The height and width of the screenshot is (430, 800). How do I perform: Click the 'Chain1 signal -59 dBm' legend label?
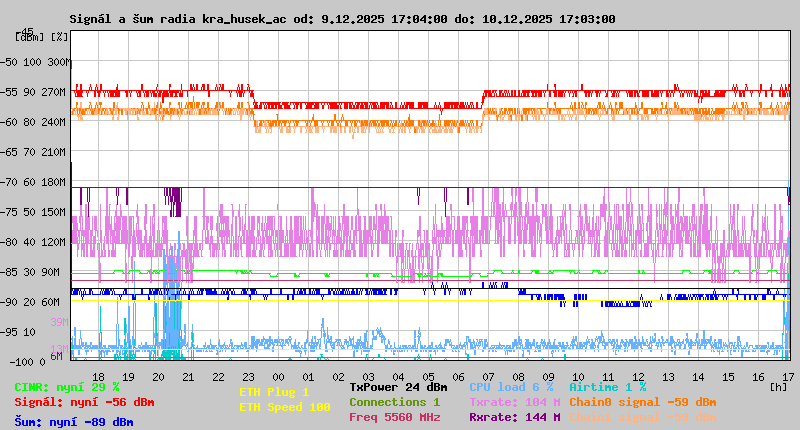[x=643, y=417]
